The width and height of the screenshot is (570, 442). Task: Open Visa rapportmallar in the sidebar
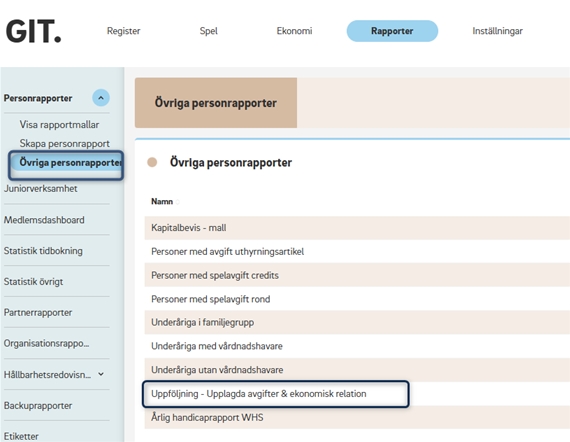[59, 125]
